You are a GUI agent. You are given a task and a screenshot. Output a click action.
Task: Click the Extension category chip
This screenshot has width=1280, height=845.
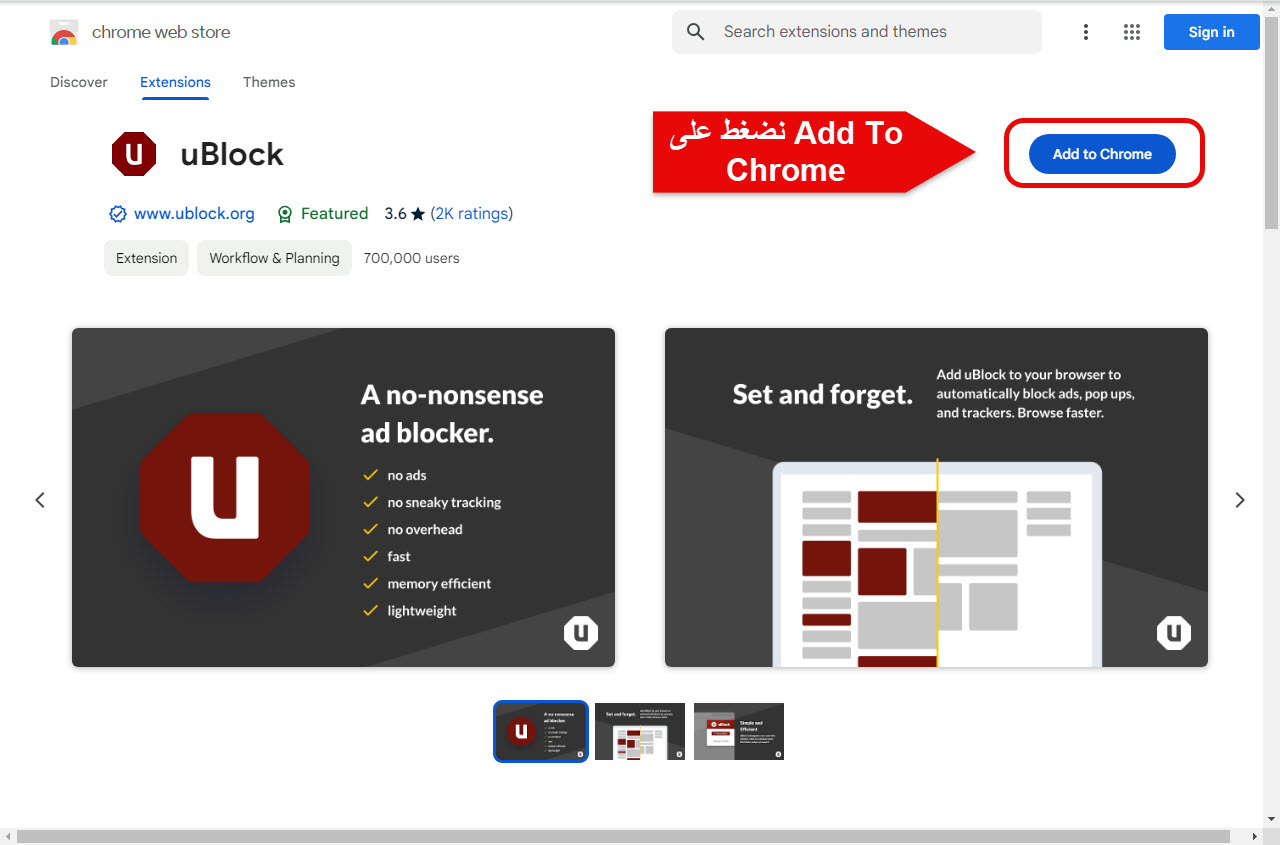pos(146,258)
